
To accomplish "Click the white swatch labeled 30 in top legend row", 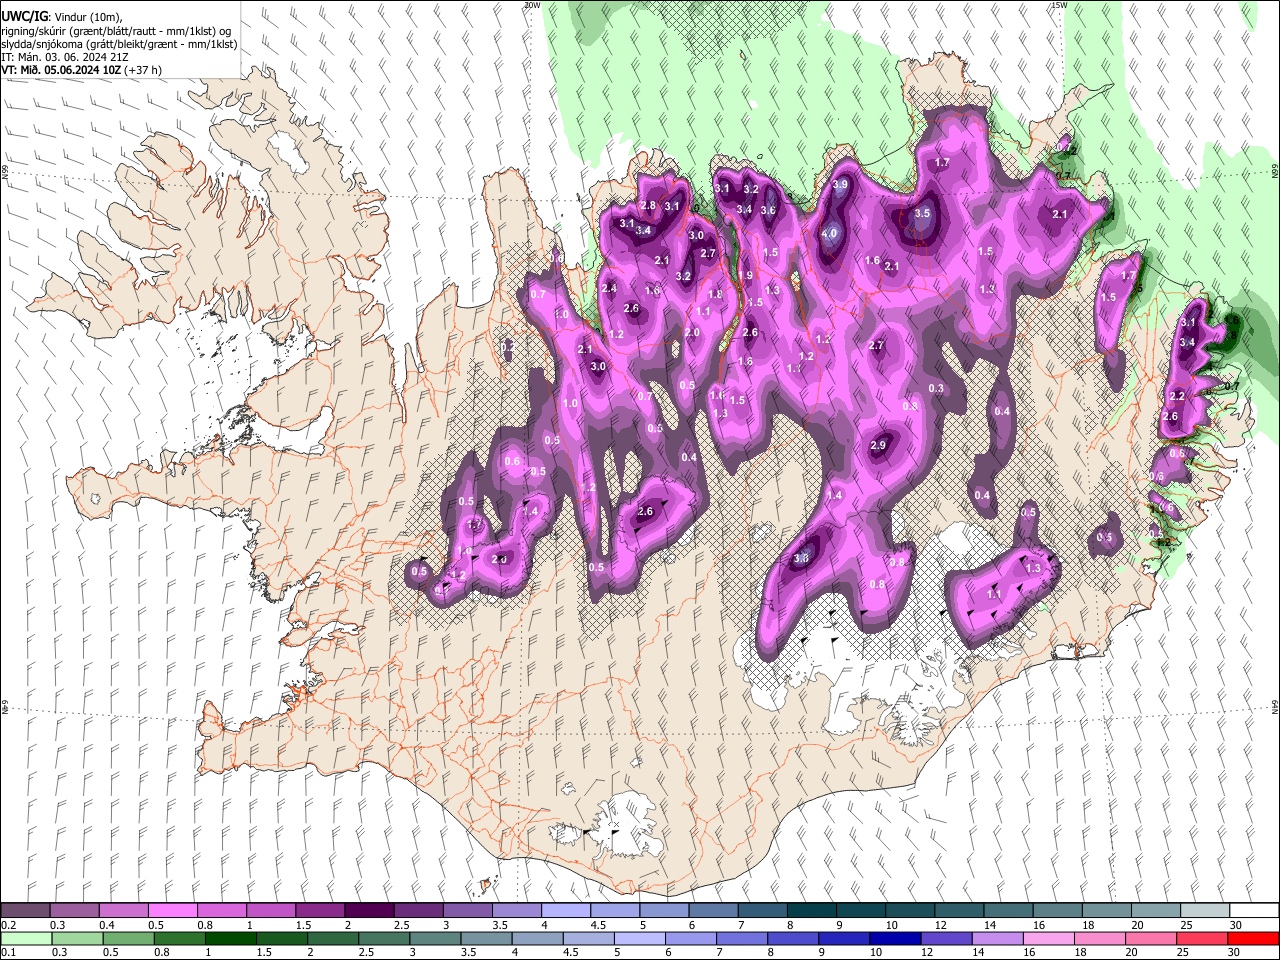I will (x=1255, y=910).
